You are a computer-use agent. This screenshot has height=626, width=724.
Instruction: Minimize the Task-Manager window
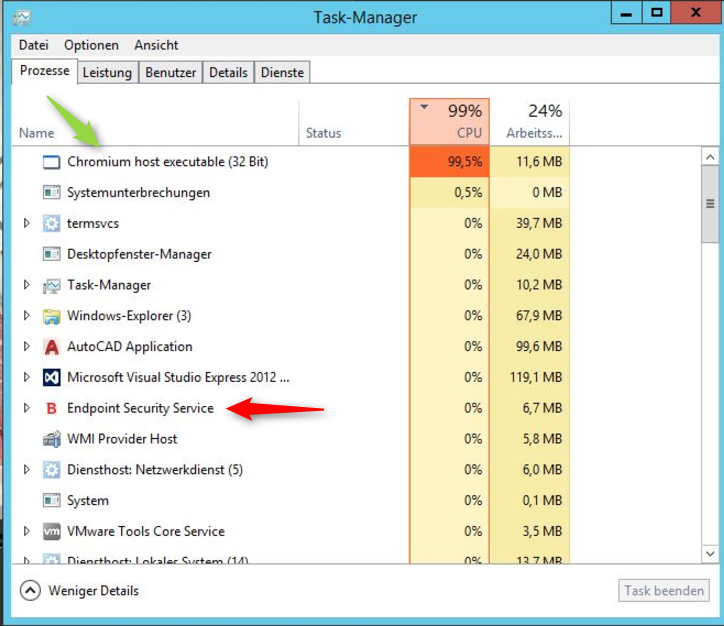coord(626,13)
